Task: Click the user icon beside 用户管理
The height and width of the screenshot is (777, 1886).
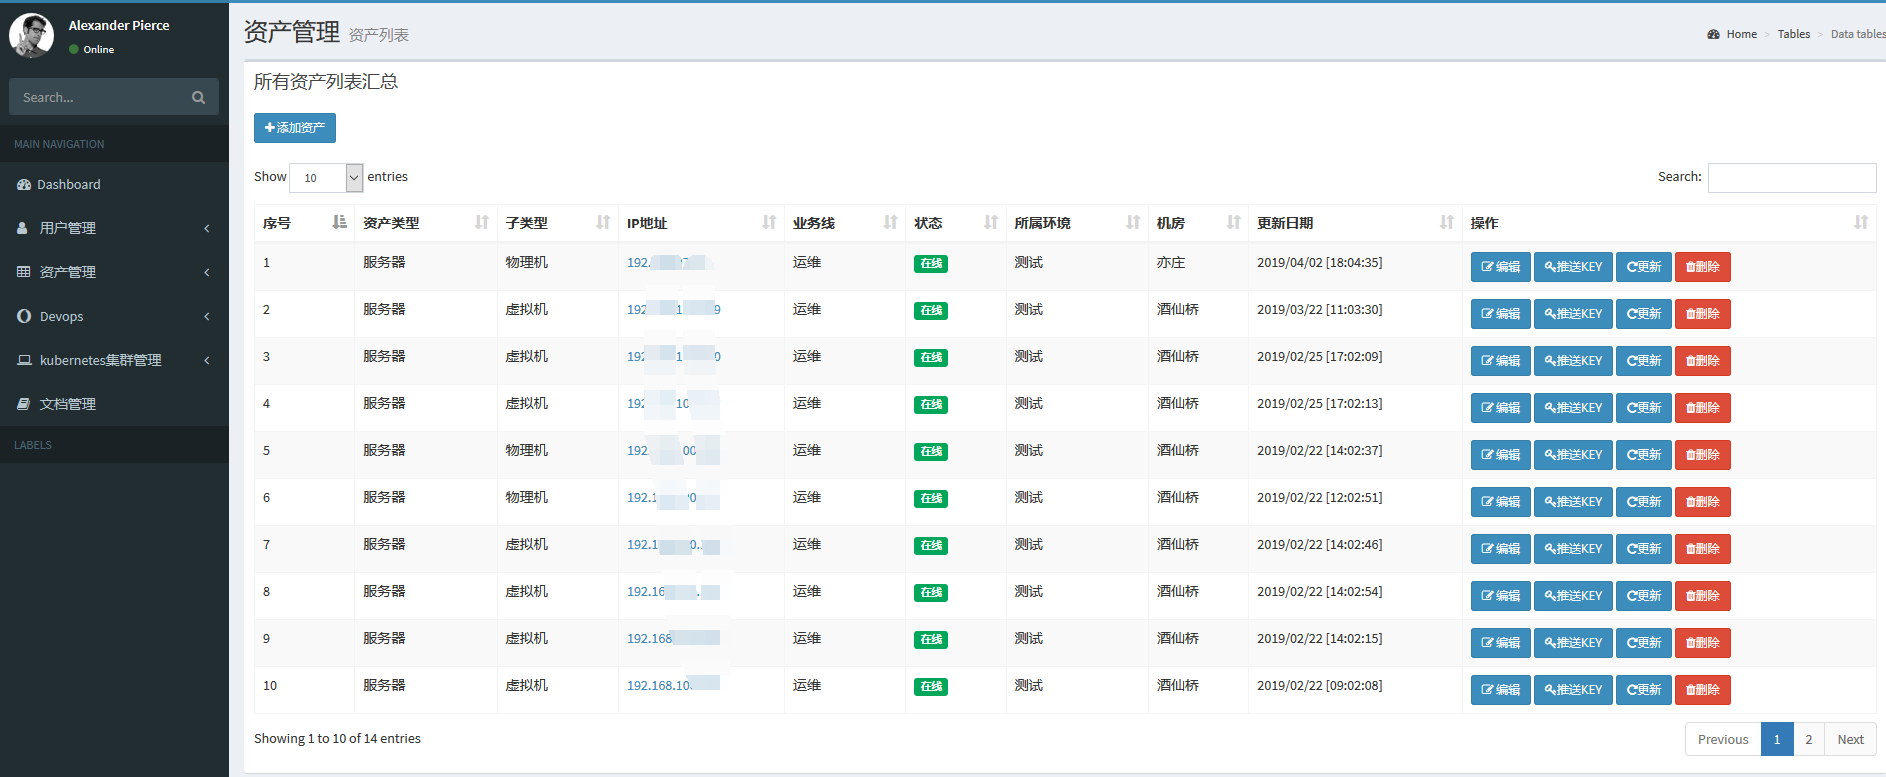Action: (23, 228)
